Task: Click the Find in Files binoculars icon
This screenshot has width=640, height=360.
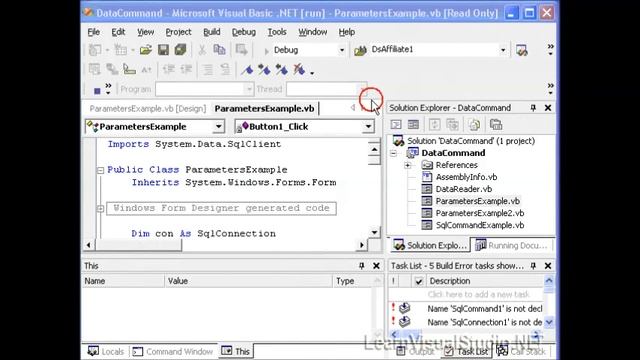Action: (360, 50)
